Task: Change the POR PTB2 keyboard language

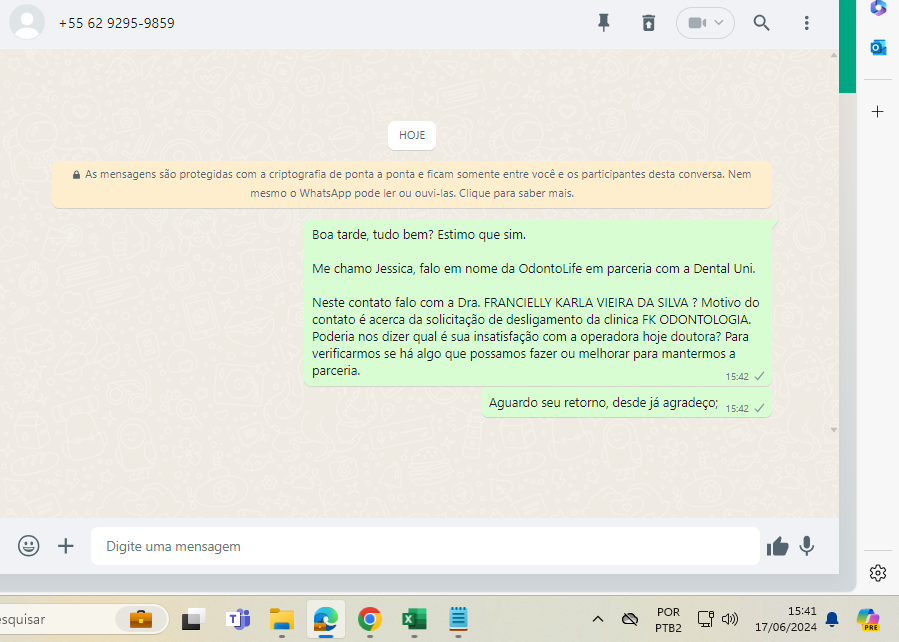Action: [669, 620]
